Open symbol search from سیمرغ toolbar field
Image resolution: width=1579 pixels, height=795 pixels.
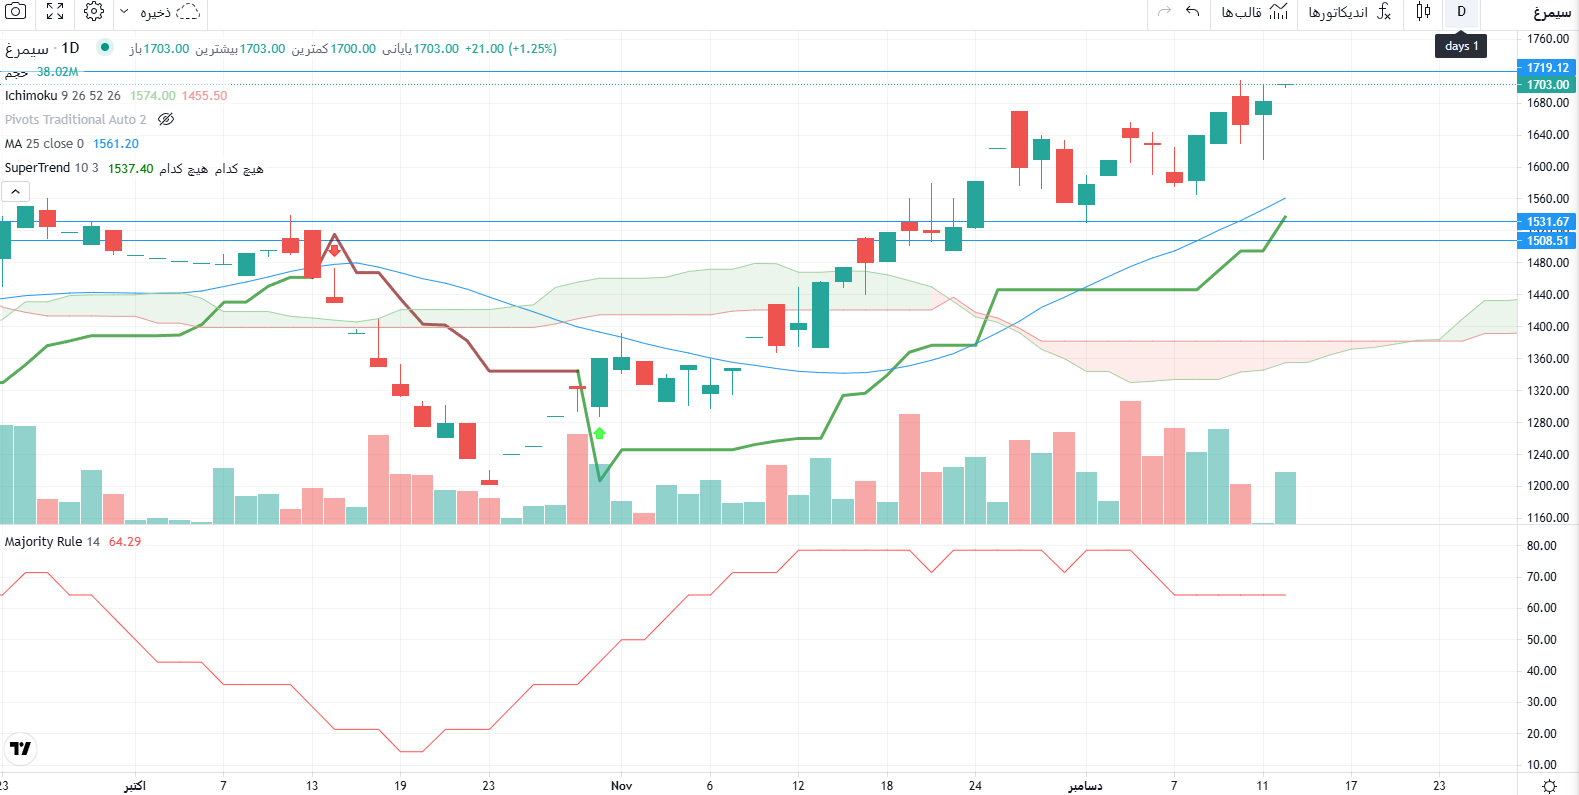point(1552,13)
